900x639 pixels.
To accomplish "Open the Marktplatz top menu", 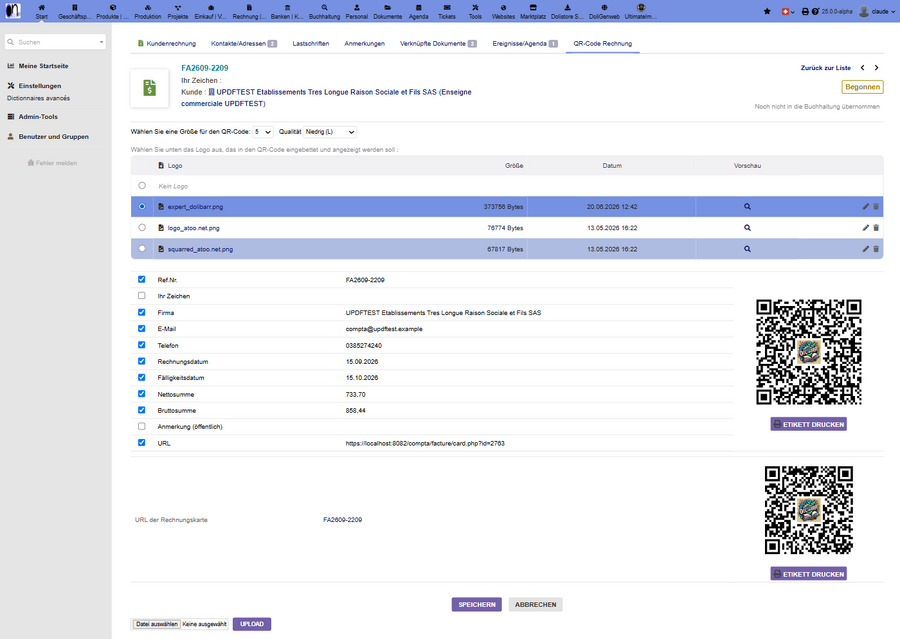I will click(x=533, y=11).
